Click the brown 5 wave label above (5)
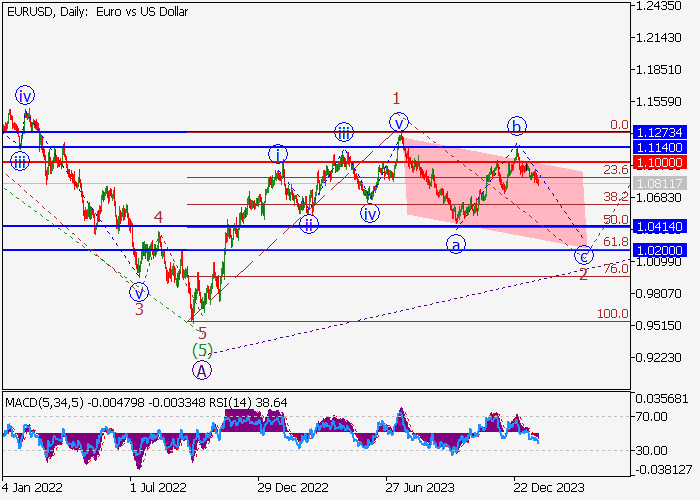Viewport: 700px width, 500px height. (202, 333)
